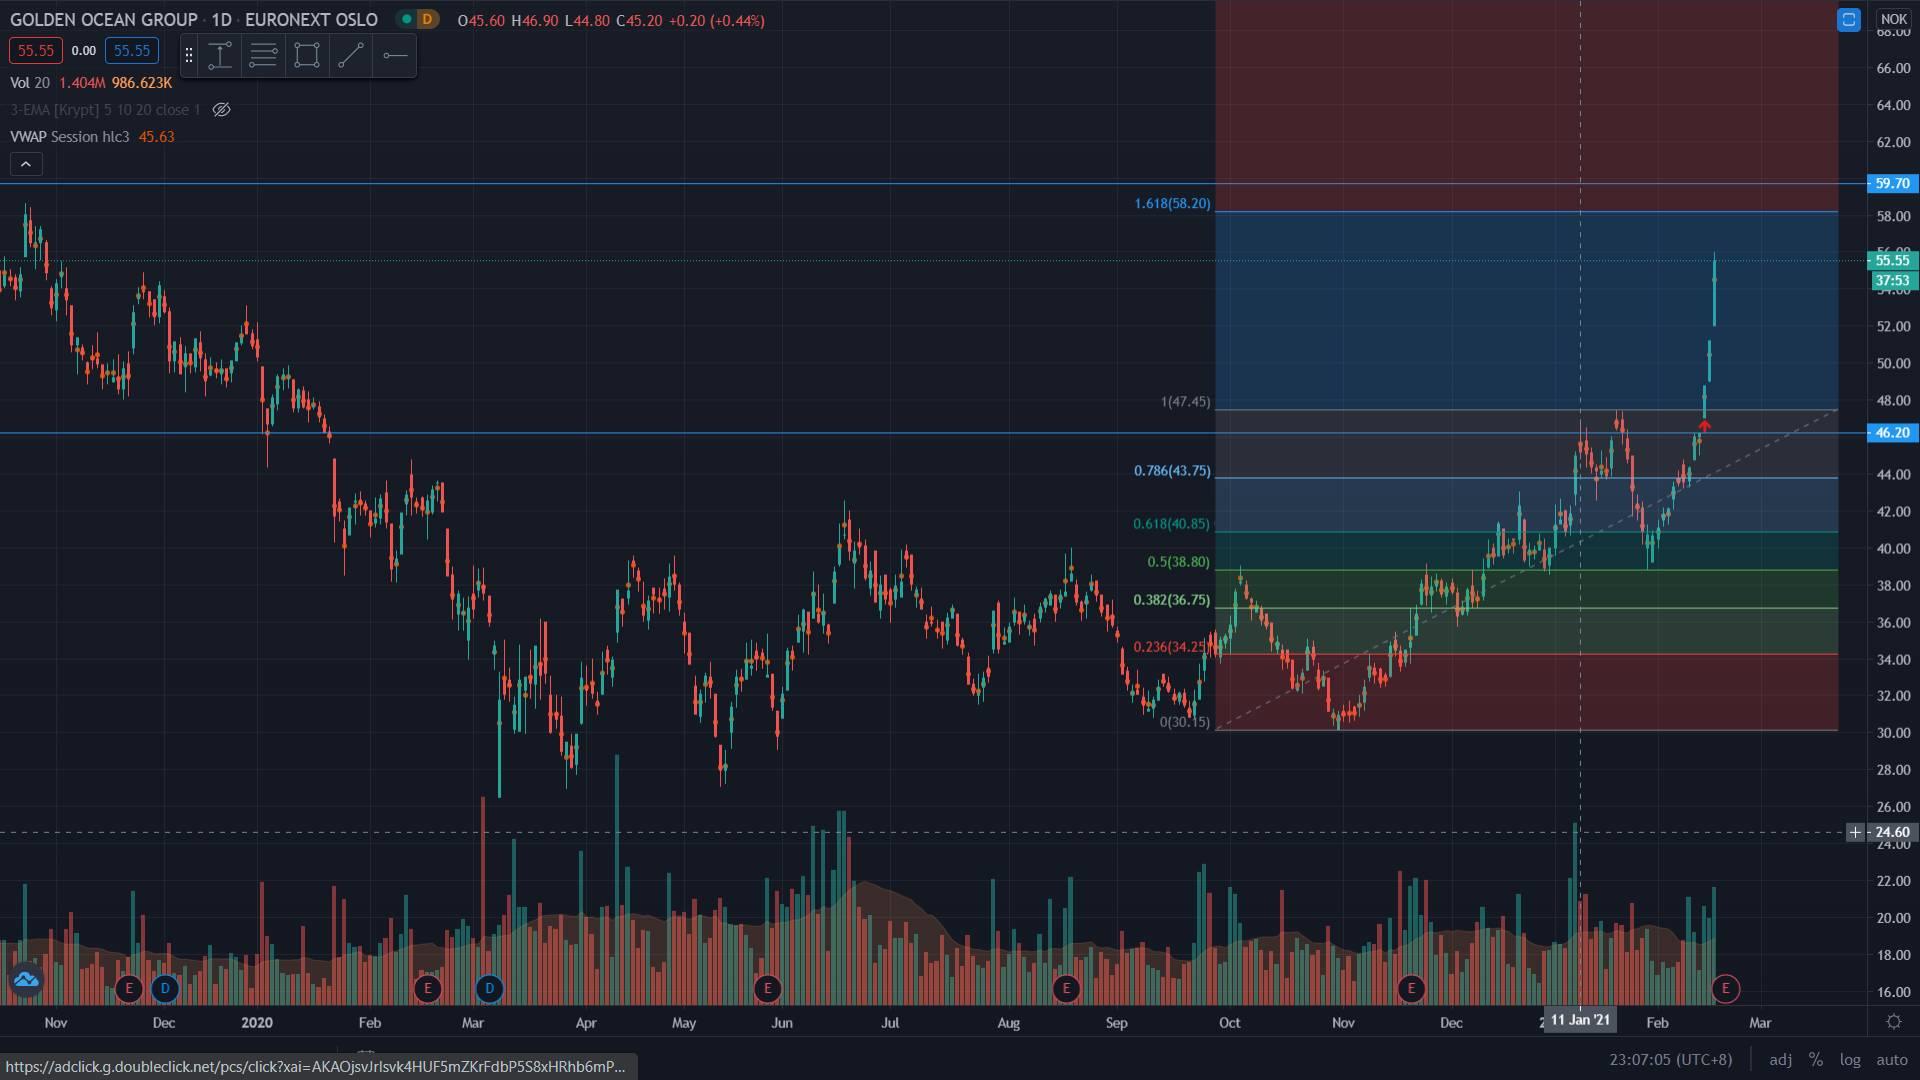
Task: Click the 0.382(36.75) Fibonacci level label
Action: click(1171, 599)
